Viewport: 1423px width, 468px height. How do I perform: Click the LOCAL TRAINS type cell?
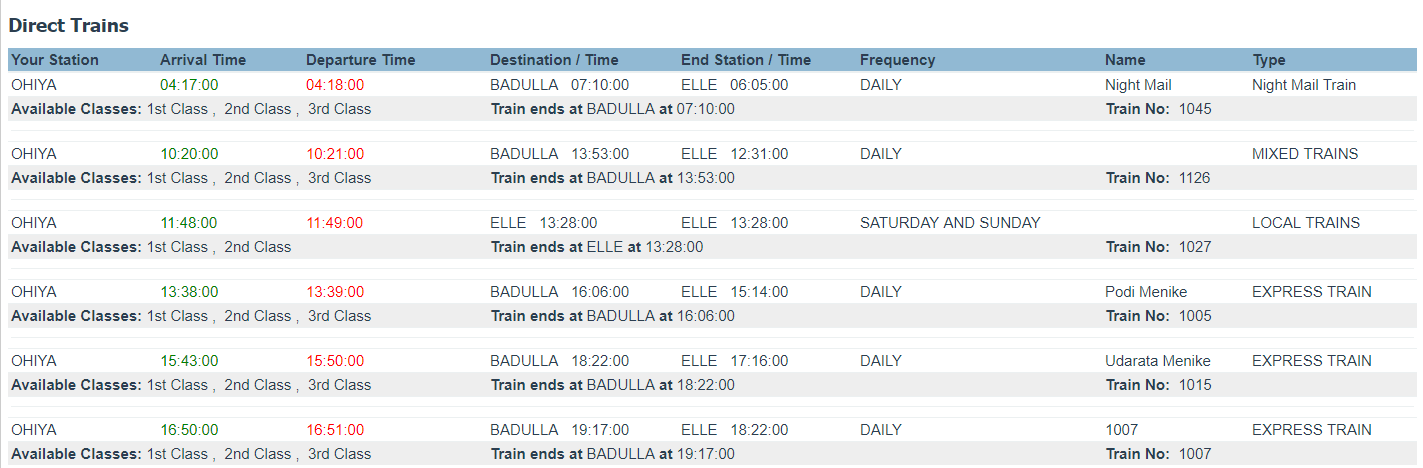tap(1305, 223)
